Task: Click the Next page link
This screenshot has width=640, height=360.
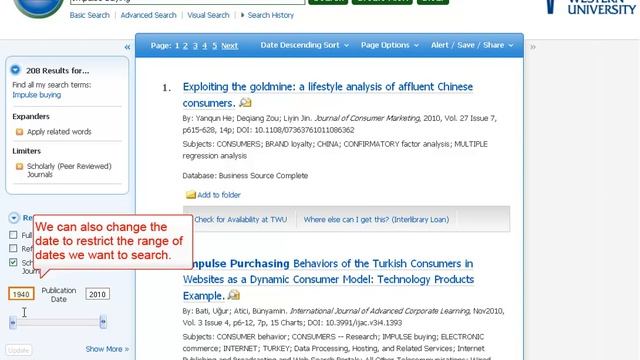Action: [229, 46]
